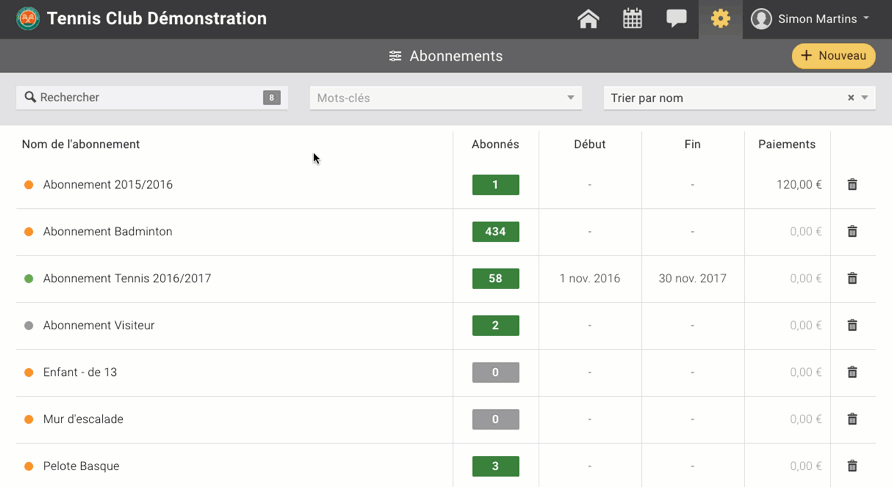Open the settings gear icon
Viewport: 892px width, 487px height.
(720, 19)
